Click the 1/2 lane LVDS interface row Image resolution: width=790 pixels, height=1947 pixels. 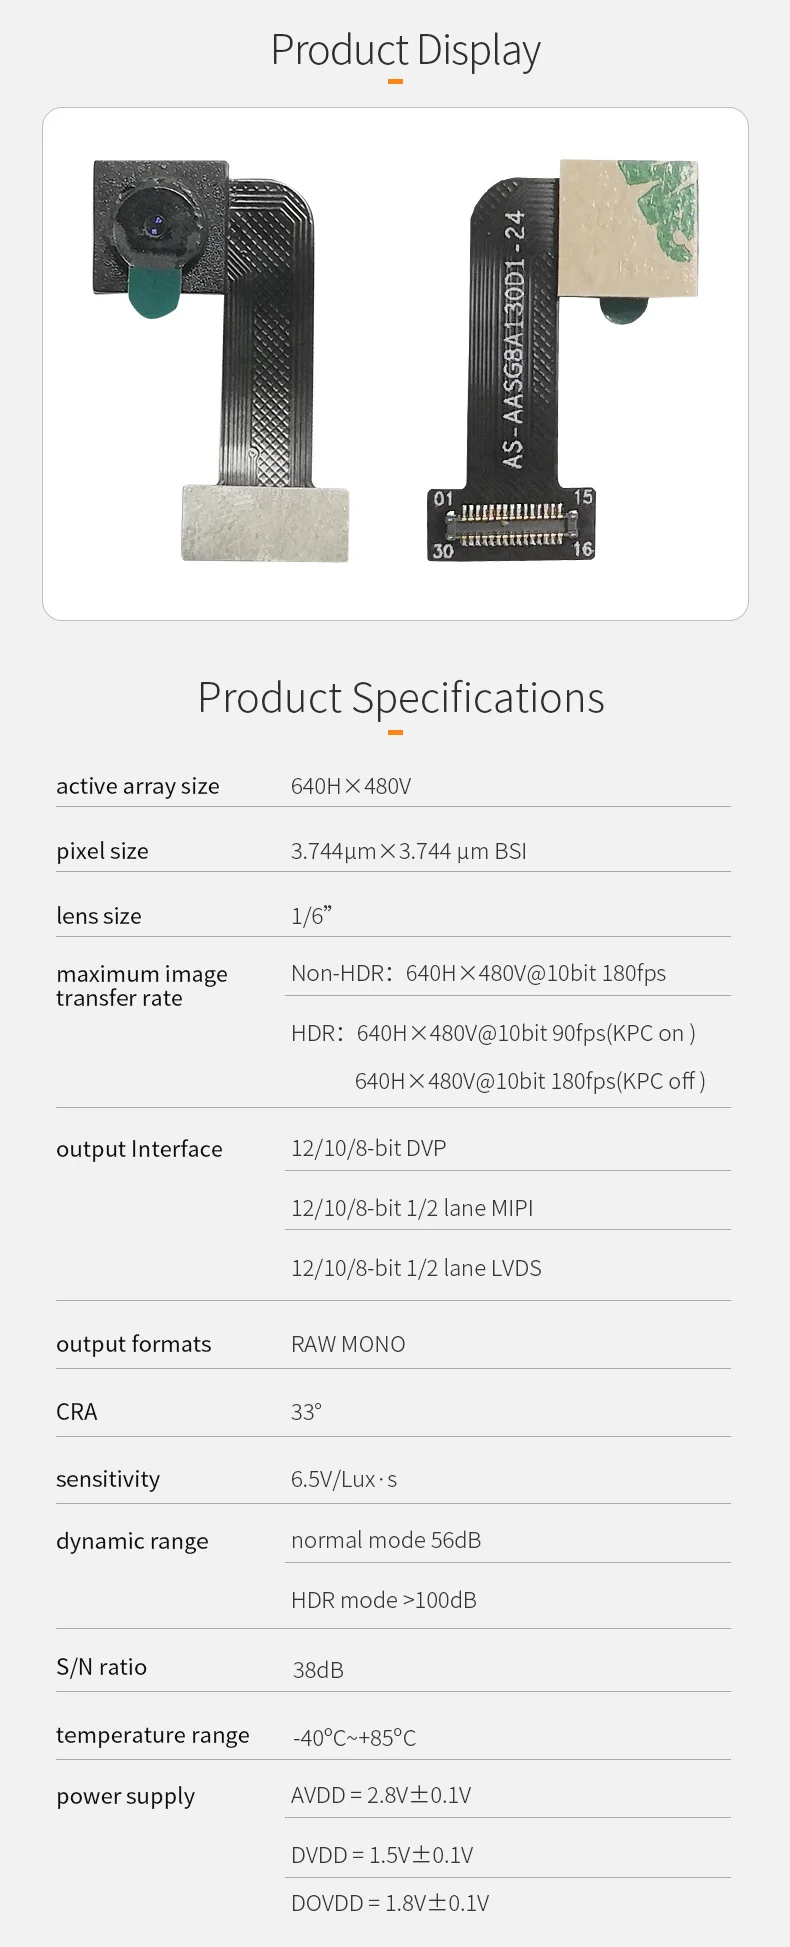coord(416,1268)
